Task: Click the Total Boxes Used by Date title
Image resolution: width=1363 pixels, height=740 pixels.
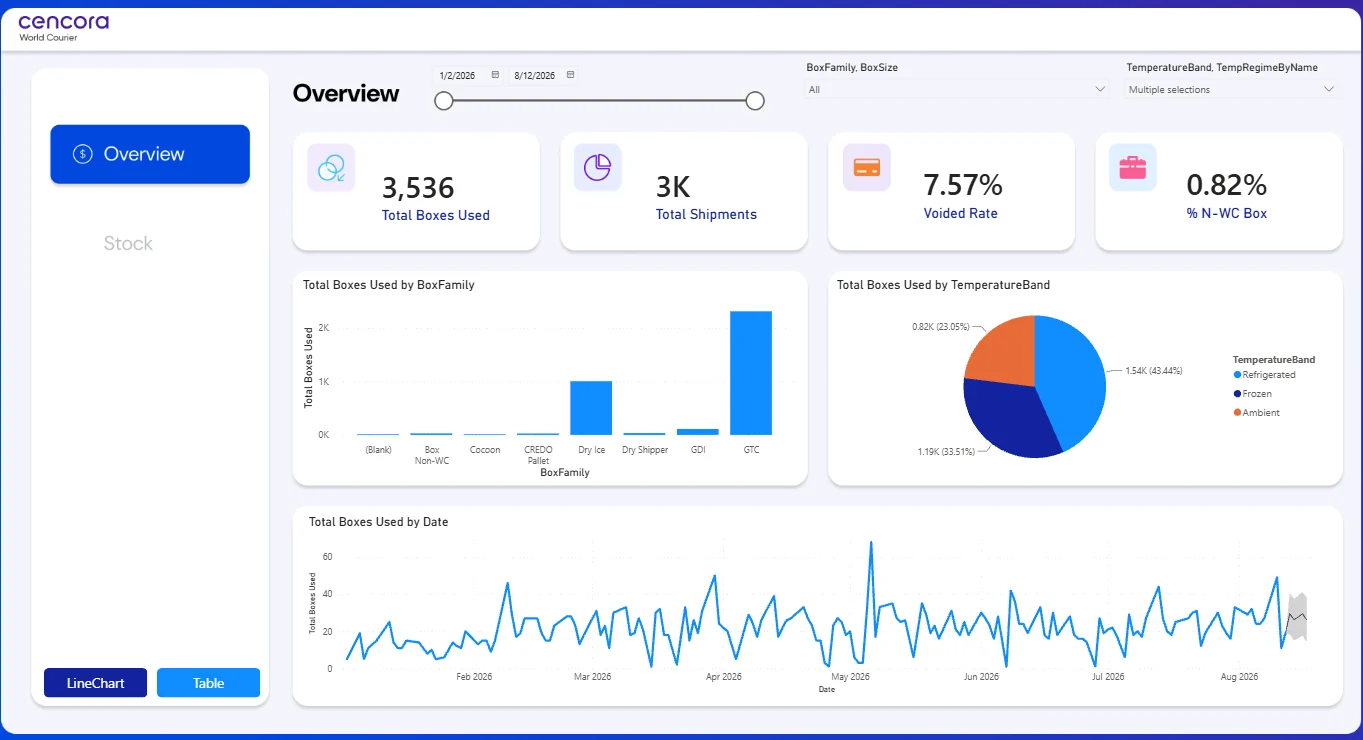Action: (x=379, y=522)
